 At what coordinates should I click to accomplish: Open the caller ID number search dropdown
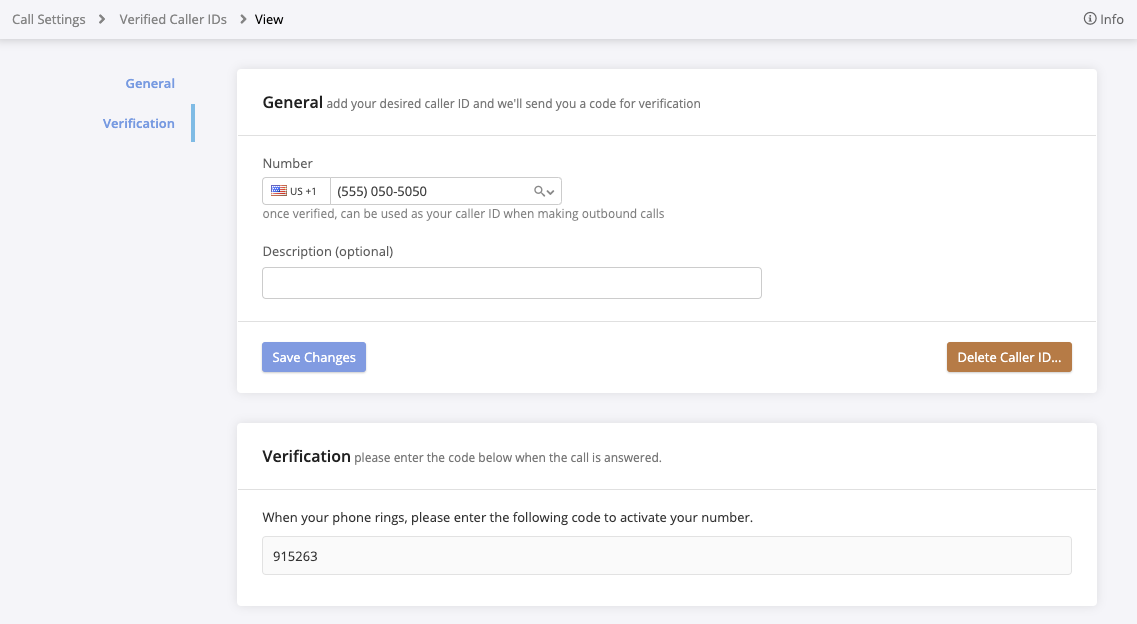542,190
